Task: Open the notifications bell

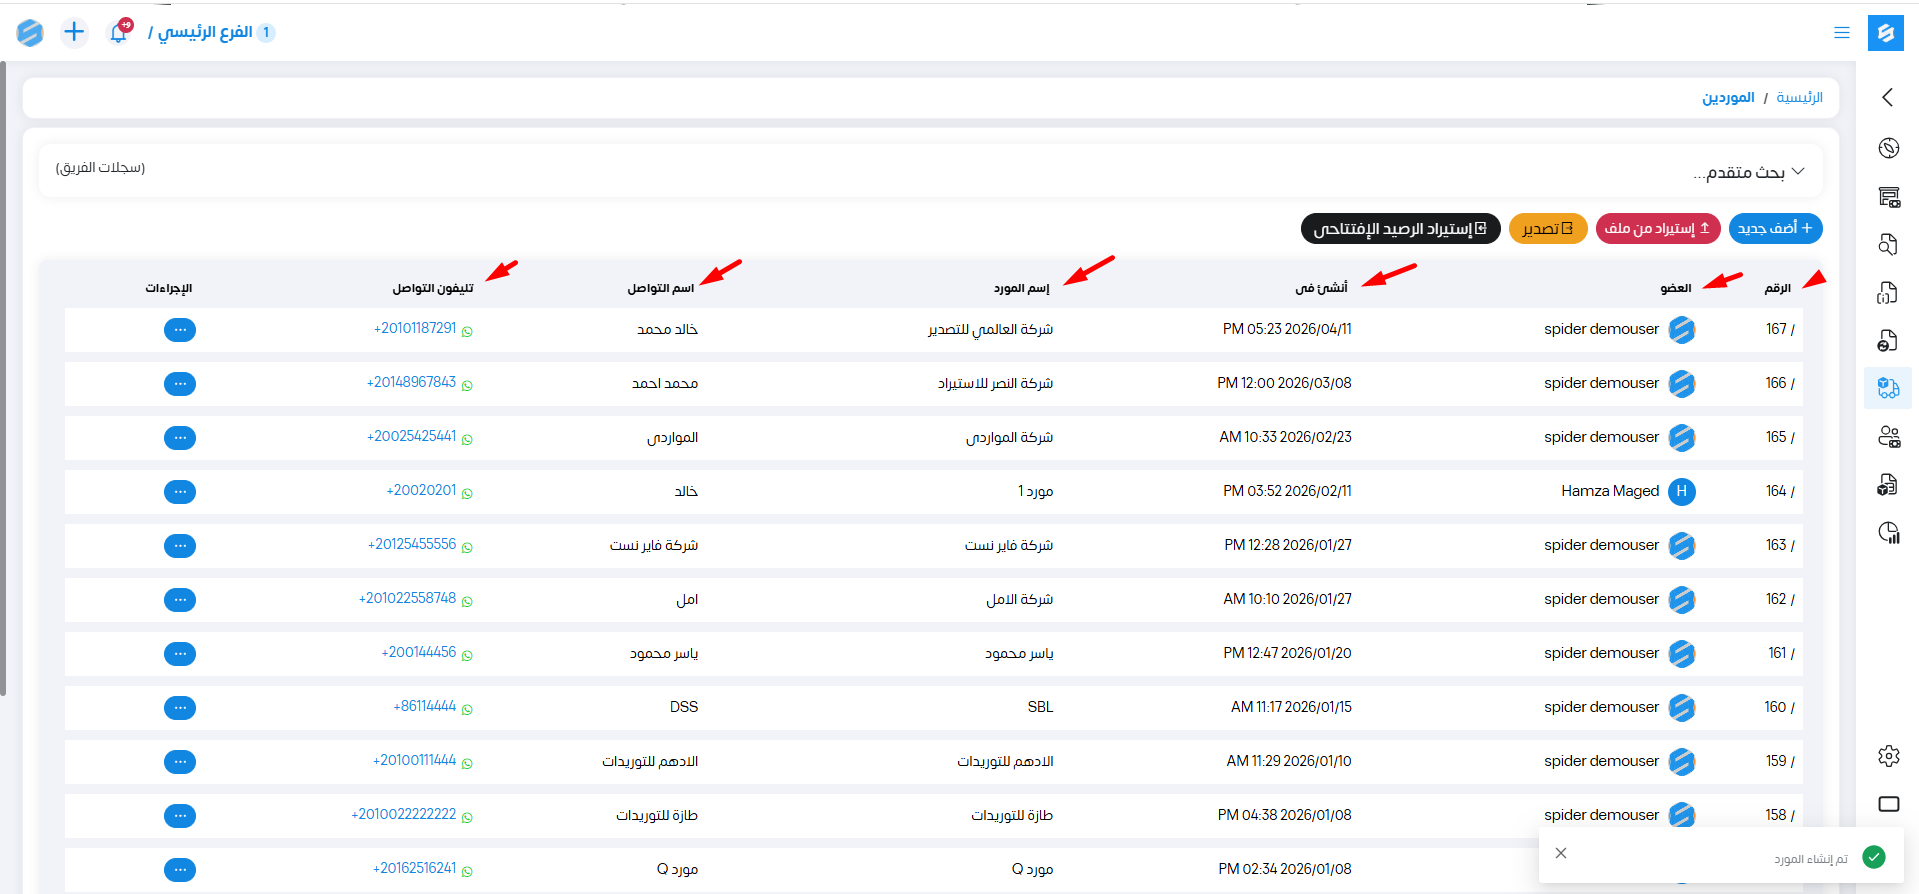Action: click(118, 33)
